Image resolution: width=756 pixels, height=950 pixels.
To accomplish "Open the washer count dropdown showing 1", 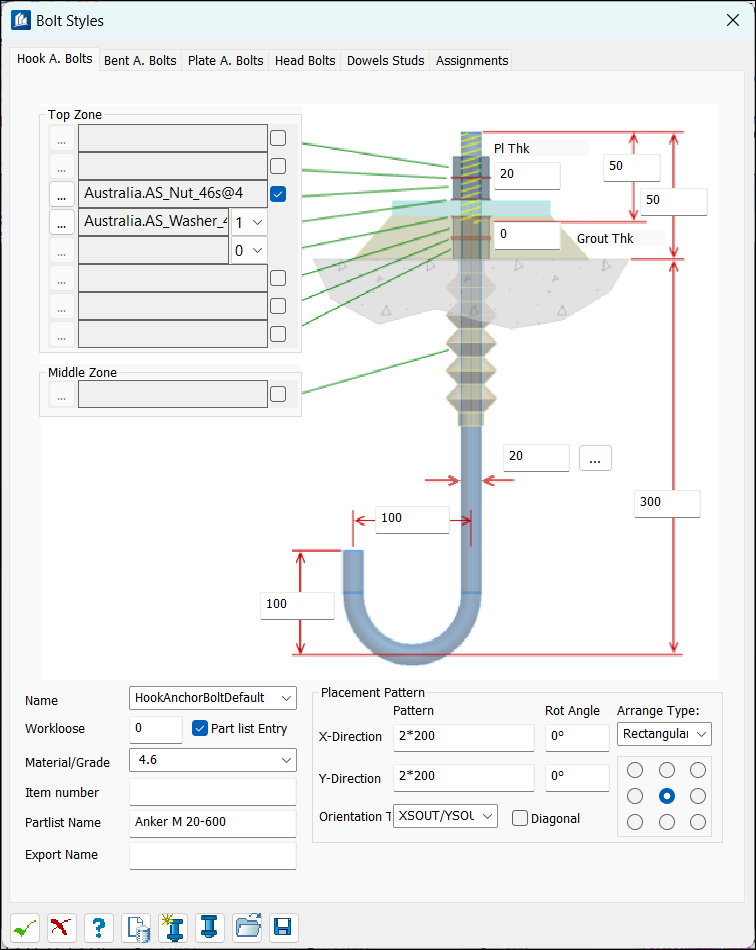I will (248, 222).
